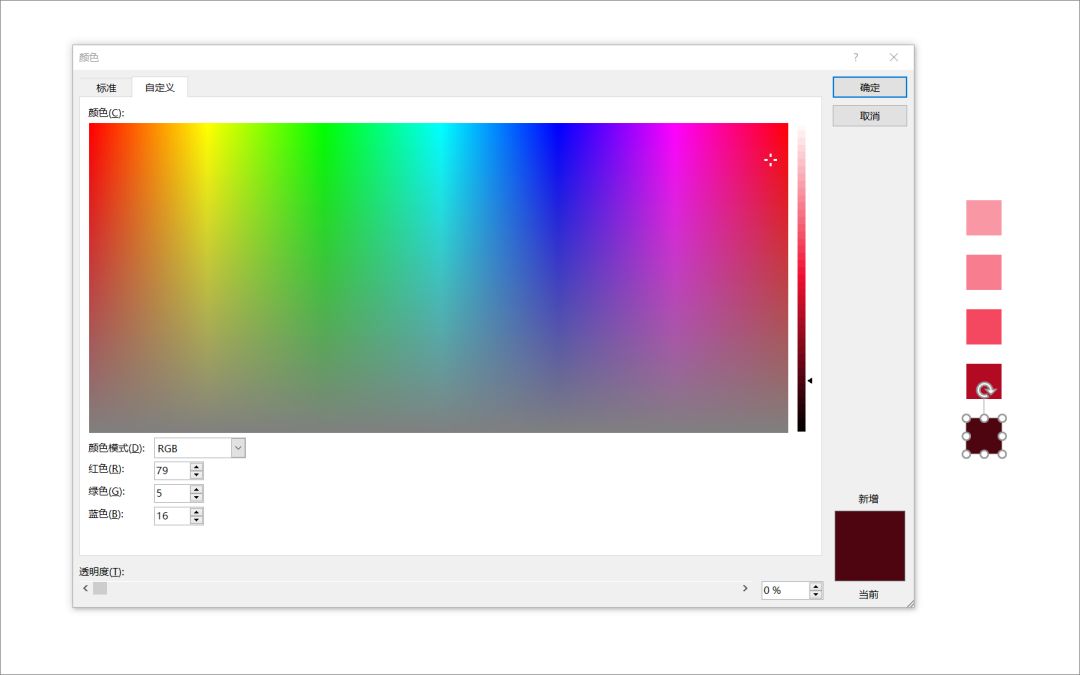Select the lightest pink square shape
Viewport: 1080px width, 675px height.
983,217
